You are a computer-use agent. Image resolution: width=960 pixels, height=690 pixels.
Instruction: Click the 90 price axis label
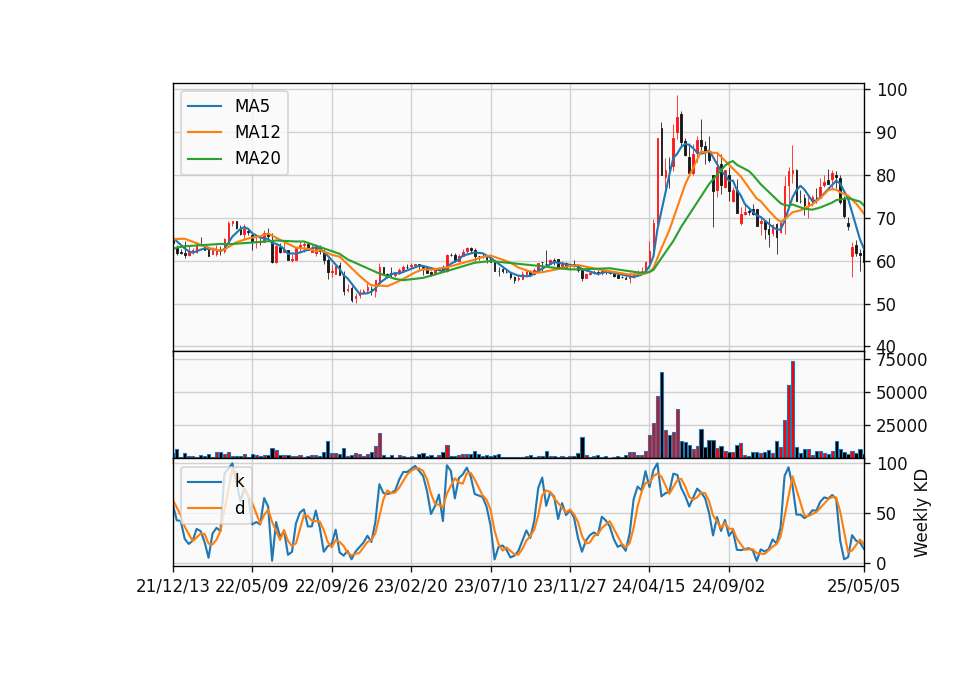885,133
